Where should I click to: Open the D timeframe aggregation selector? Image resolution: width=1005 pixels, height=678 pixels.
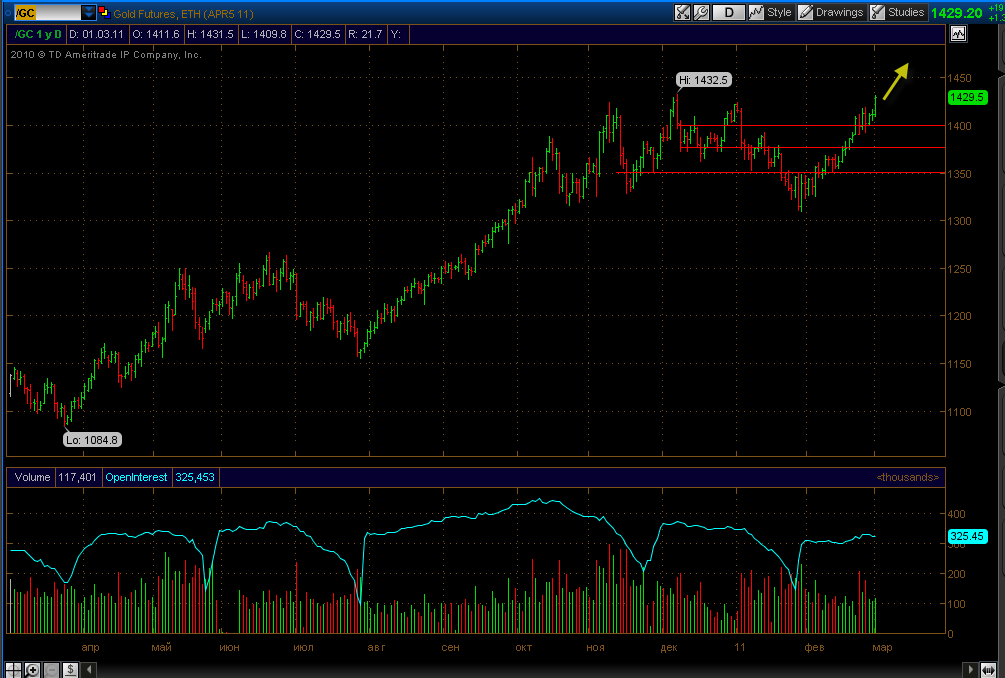click(x=729, y=12)
